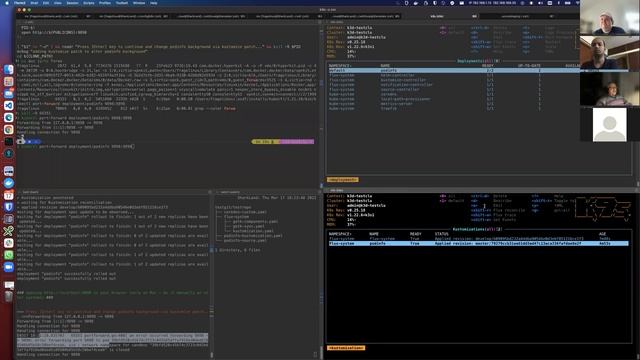Switch to the last iTerm tab
This screenshot has height=360, width=640.
click(x=517, y=16)
